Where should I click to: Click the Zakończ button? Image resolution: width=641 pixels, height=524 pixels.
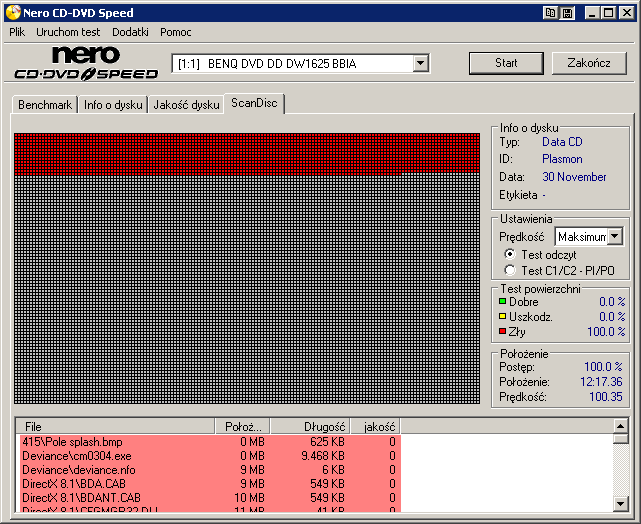tap(589, 63)
